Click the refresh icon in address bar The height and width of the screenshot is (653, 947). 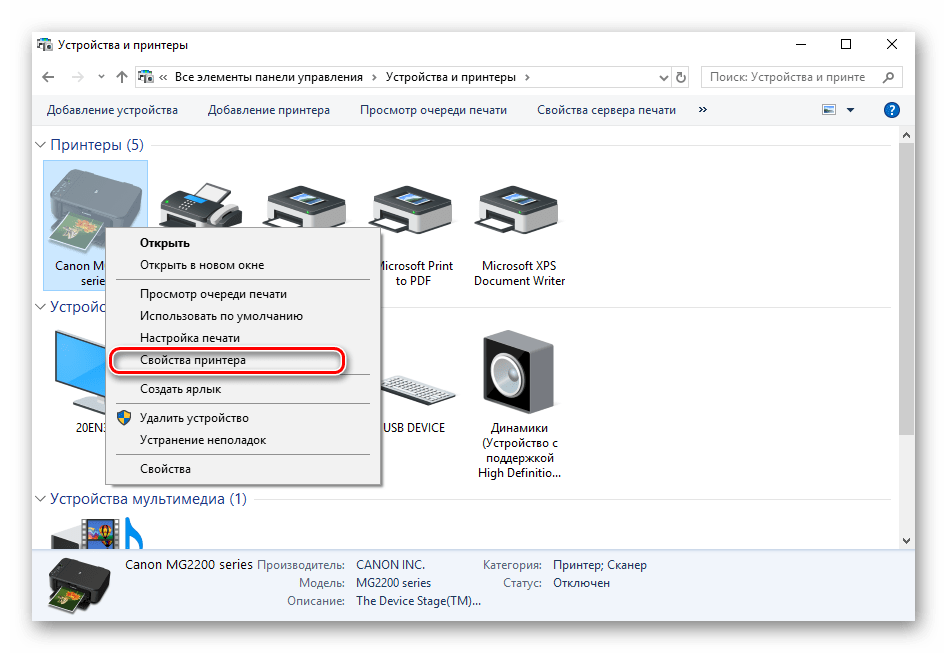[x=682, y=77]
